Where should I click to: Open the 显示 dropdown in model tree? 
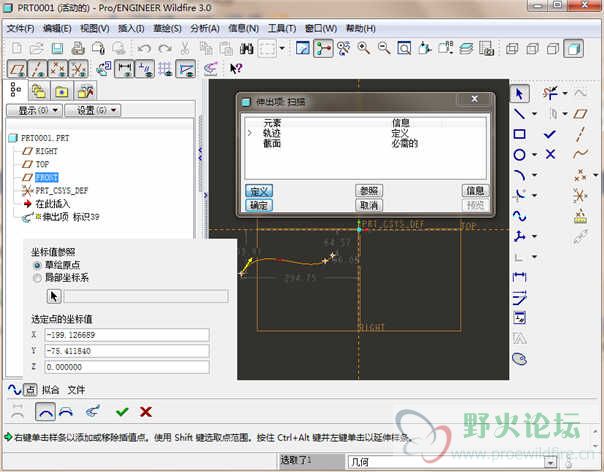[35, 111]
